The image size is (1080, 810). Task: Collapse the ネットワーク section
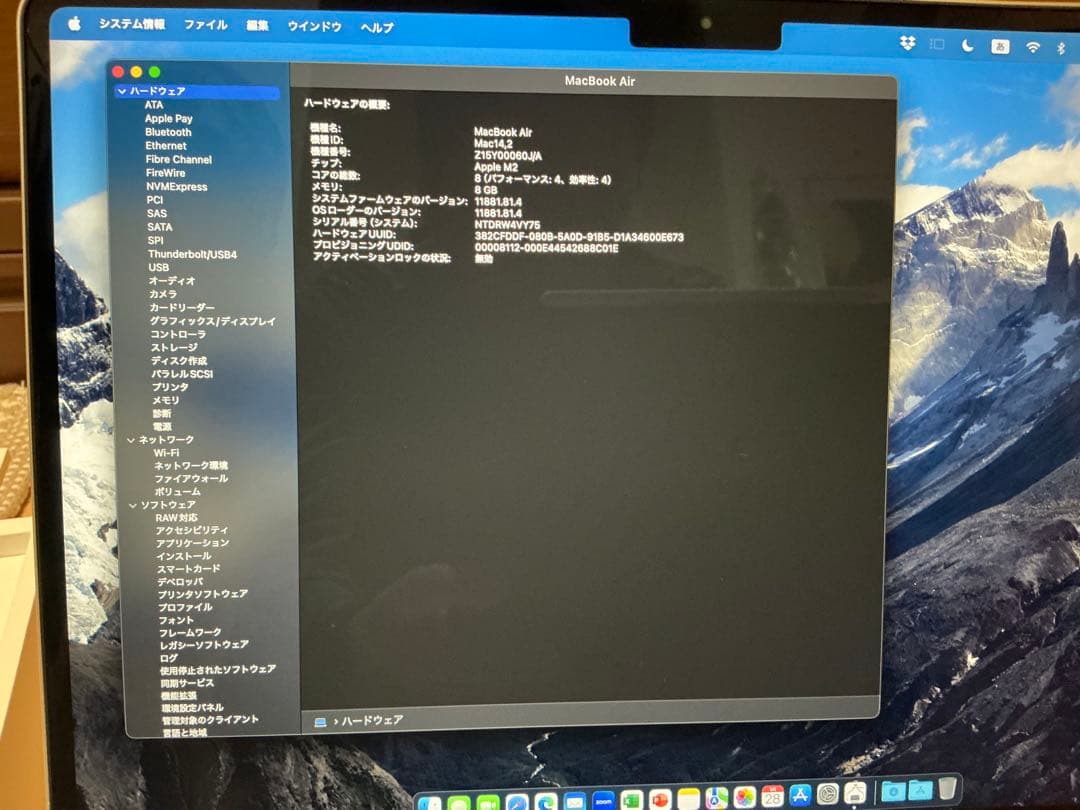[131, 439]
